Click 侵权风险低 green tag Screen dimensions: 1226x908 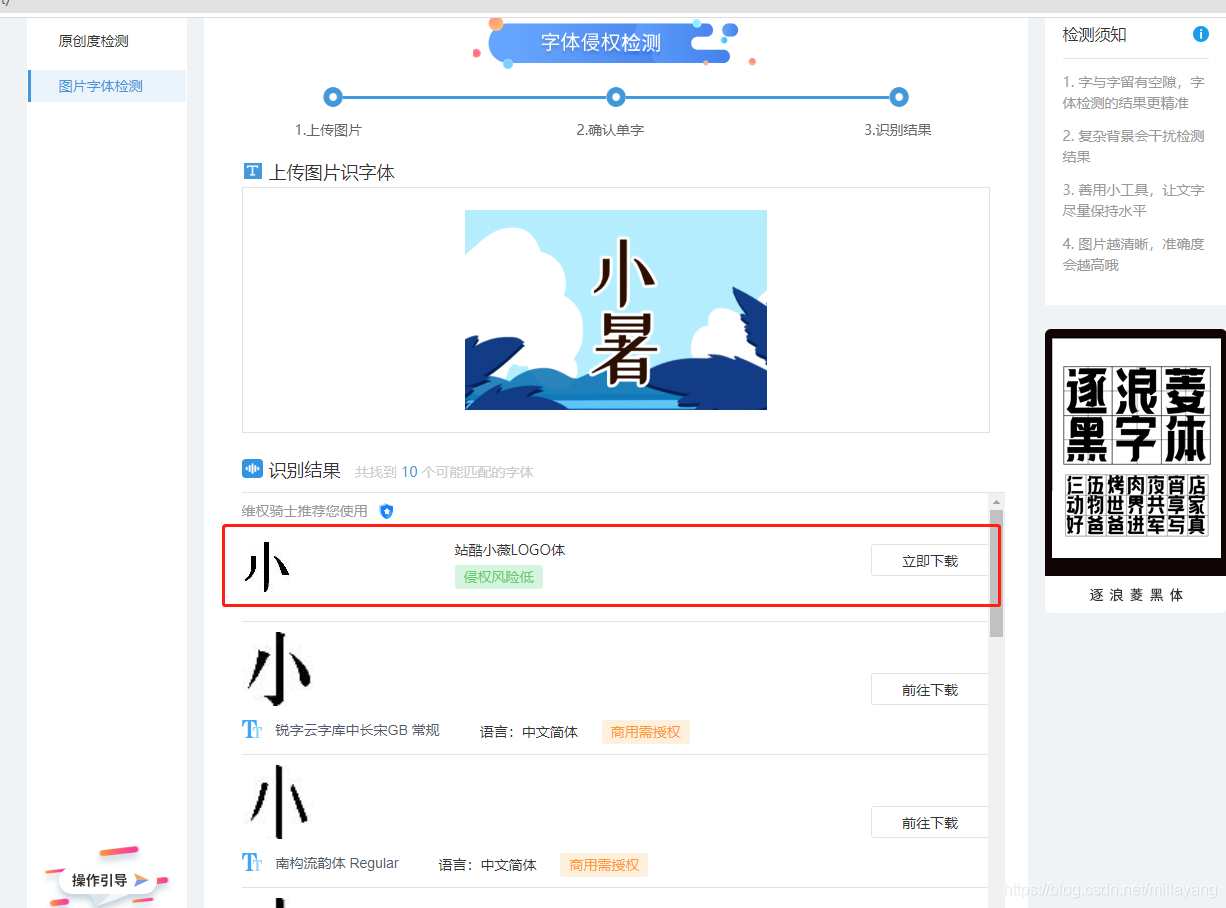[x=499, y=577]
